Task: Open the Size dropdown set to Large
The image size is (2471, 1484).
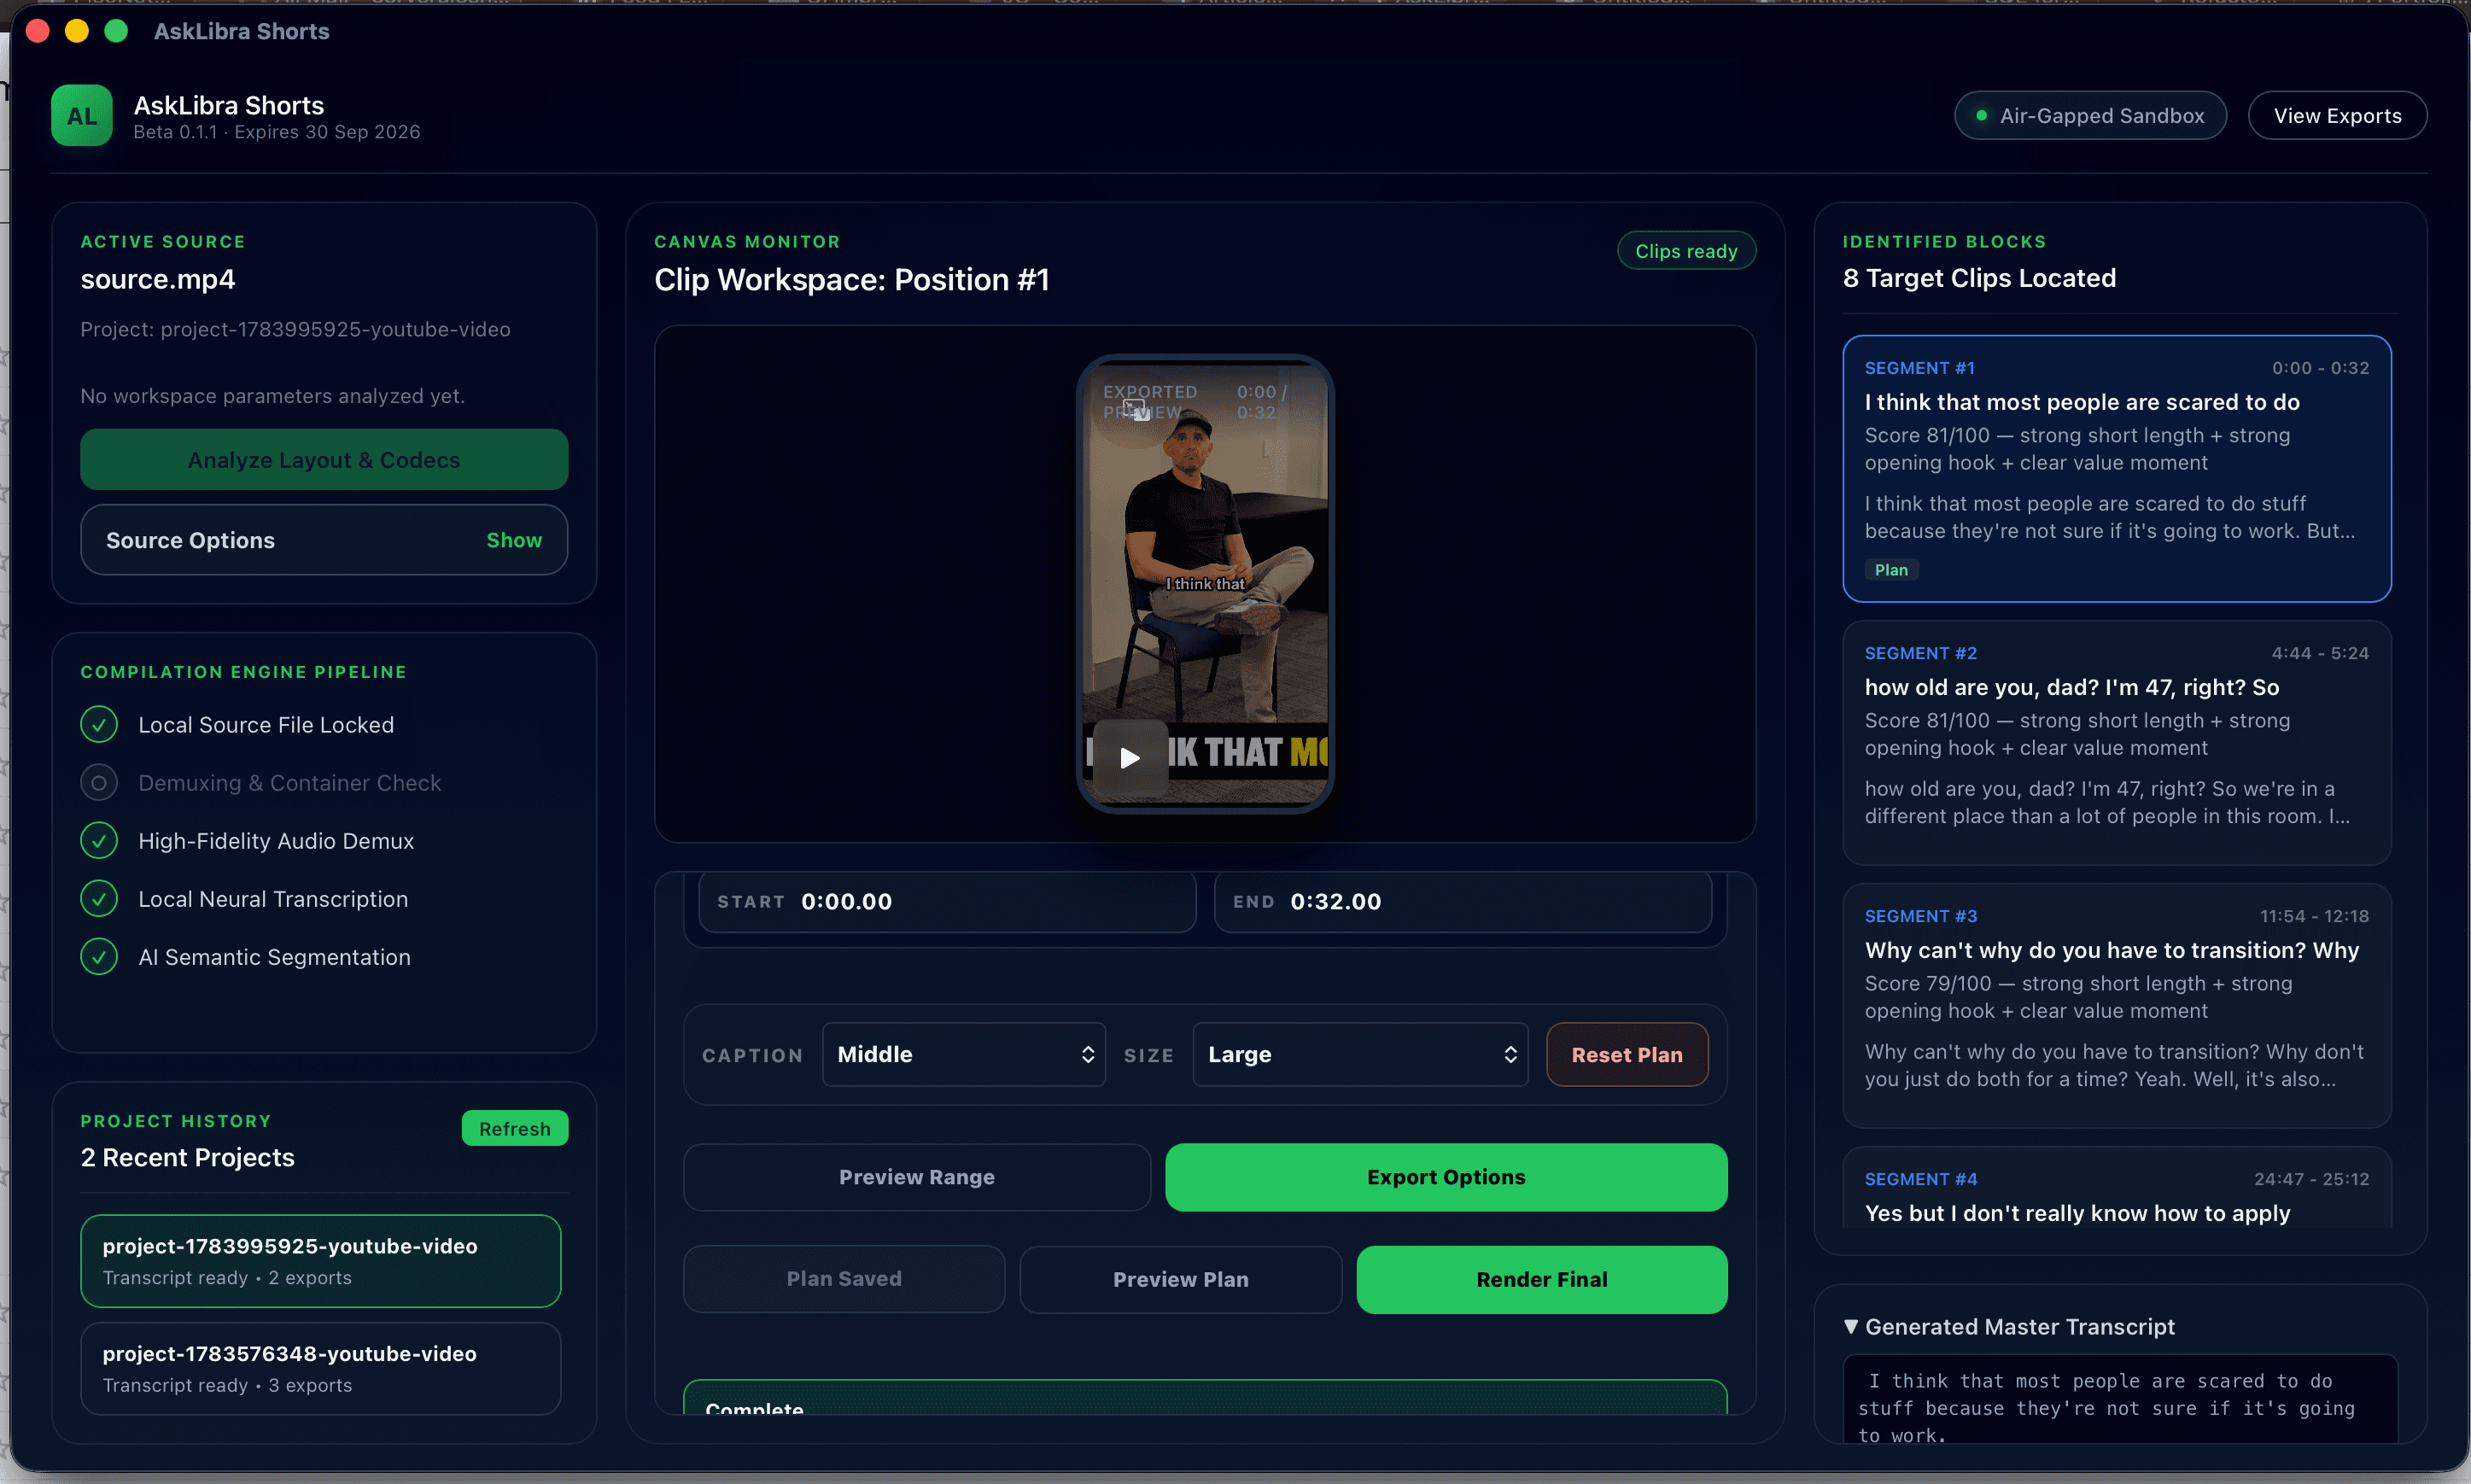Action: point(1360,1054)
